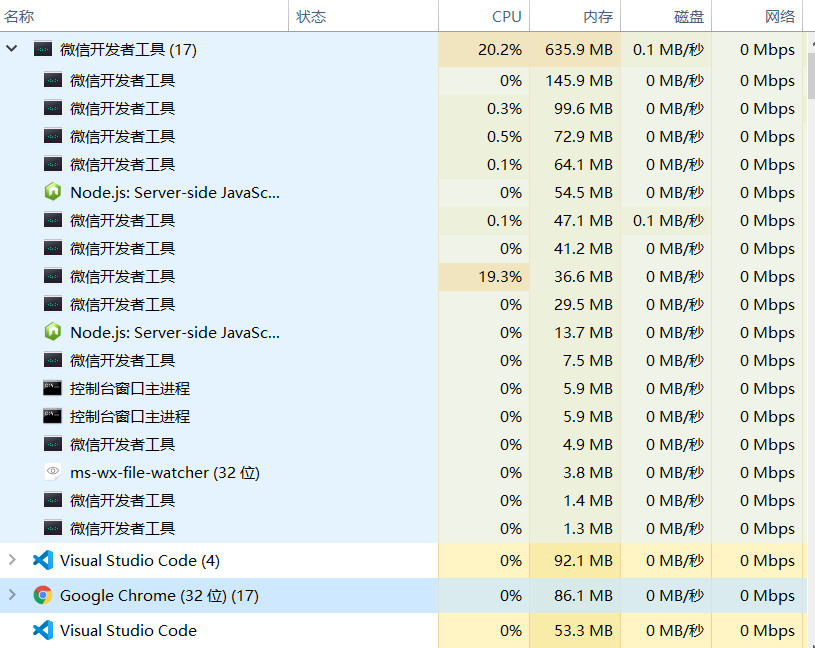
Task: Click icon of 99.6 MB 微信开发者工具 process
Action: coord(53,108)
